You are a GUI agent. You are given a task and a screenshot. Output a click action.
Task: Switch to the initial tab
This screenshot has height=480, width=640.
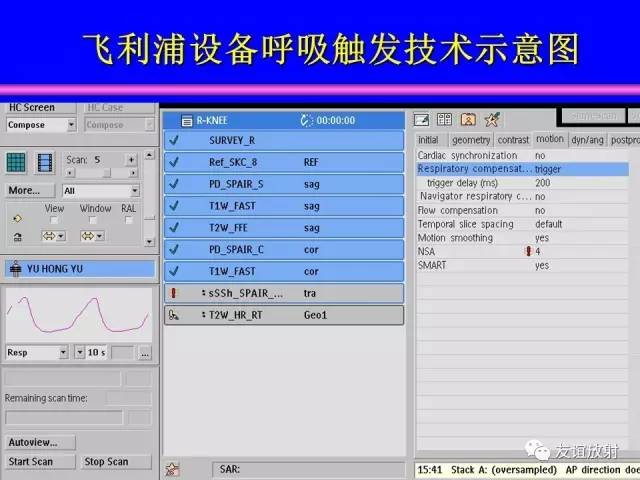coord(428,140)
